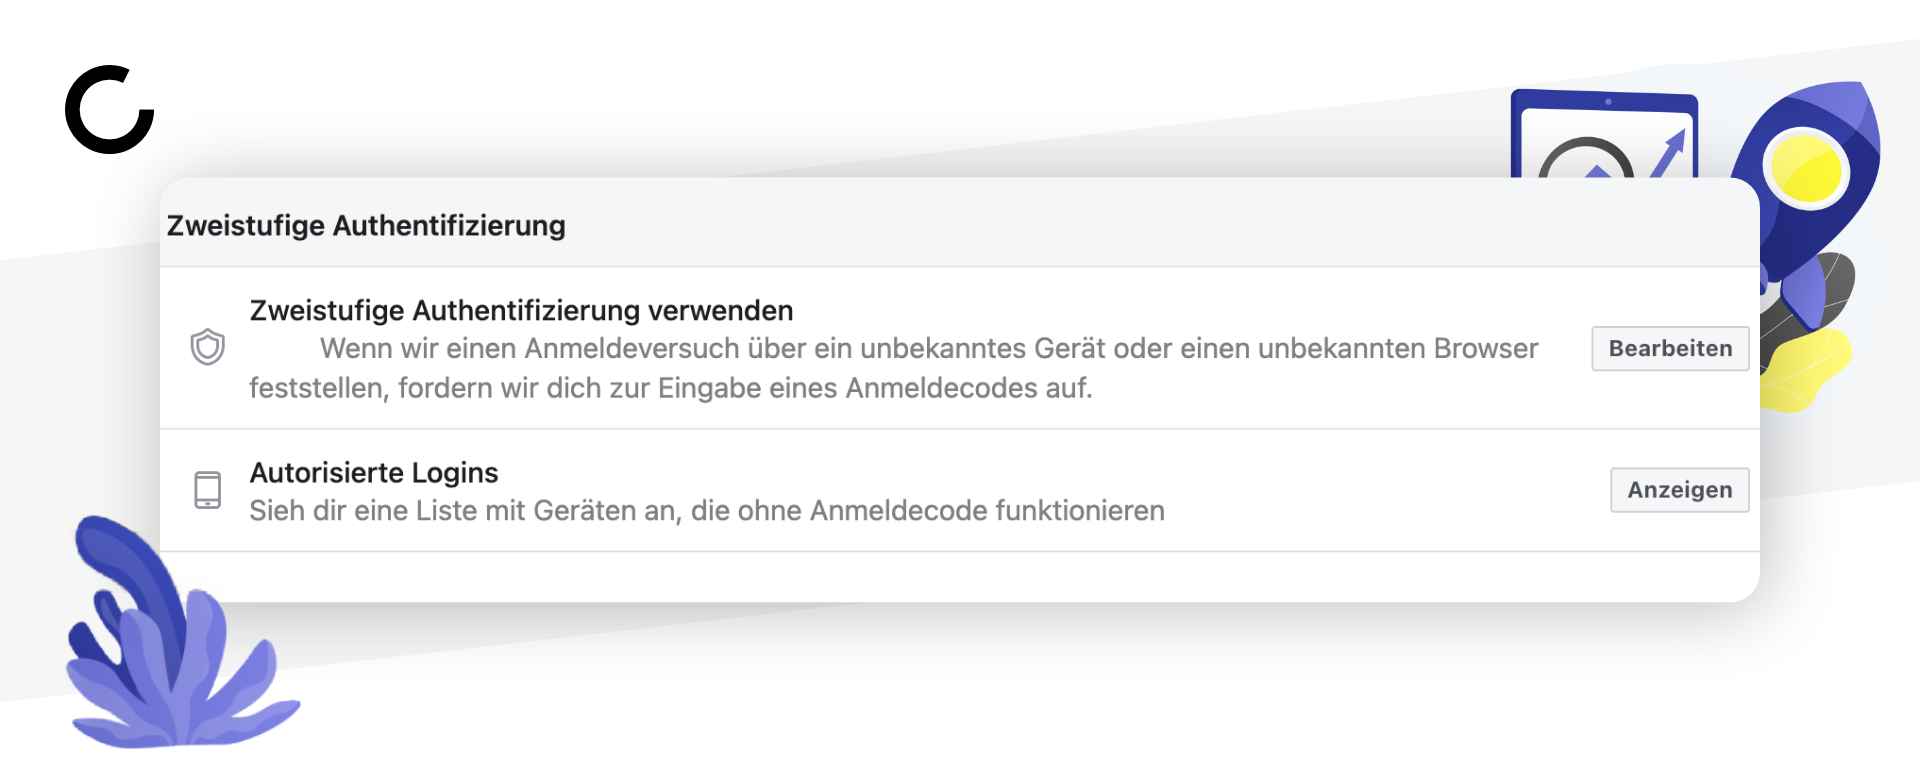Click the yellow leaf beneath the rocket
This screenshot has height=780, width=1920.
tap(1805, 370)
